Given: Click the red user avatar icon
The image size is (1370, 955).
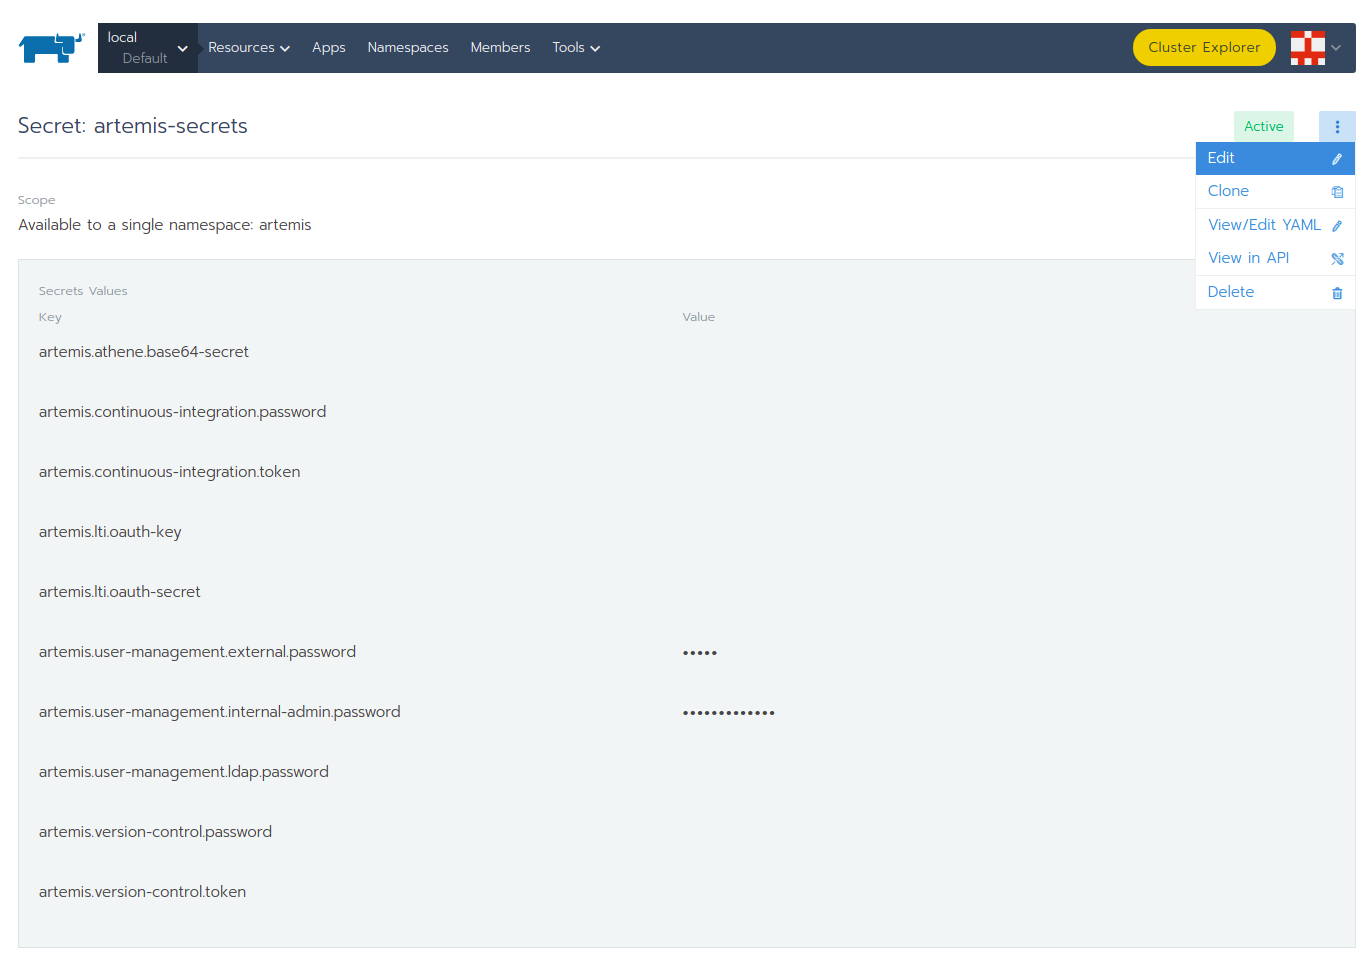Looking at the screenshot, I should pyautogui.click(x=1307, y=48).
